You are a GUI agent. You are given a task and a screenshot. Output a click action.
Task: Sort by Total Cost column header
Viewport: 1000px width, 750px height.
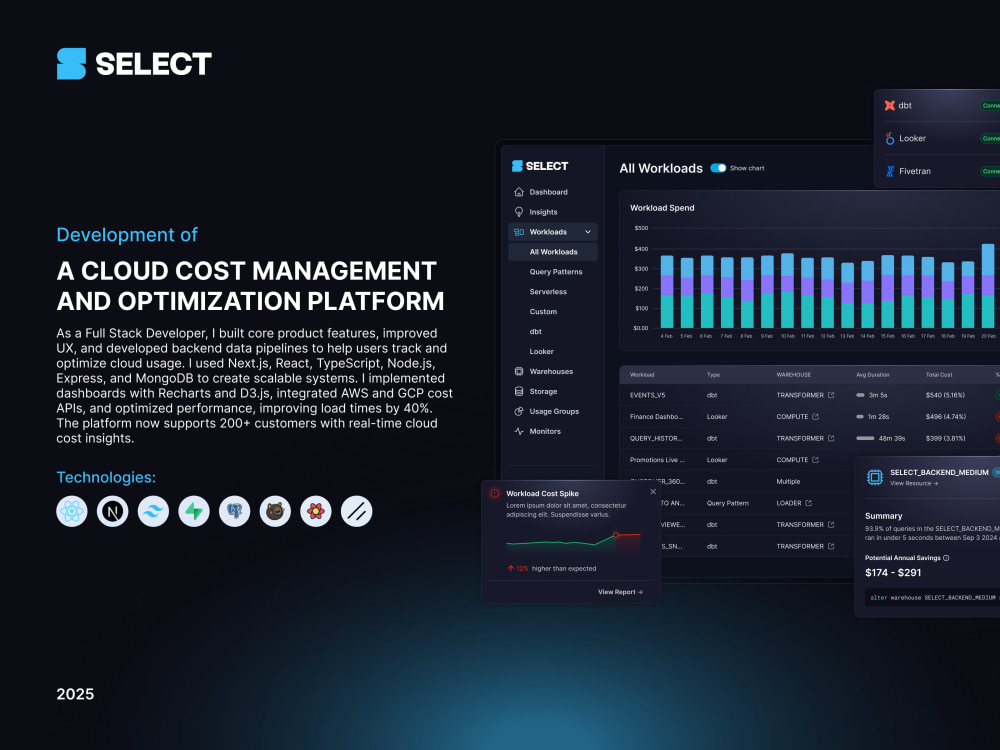939,375
